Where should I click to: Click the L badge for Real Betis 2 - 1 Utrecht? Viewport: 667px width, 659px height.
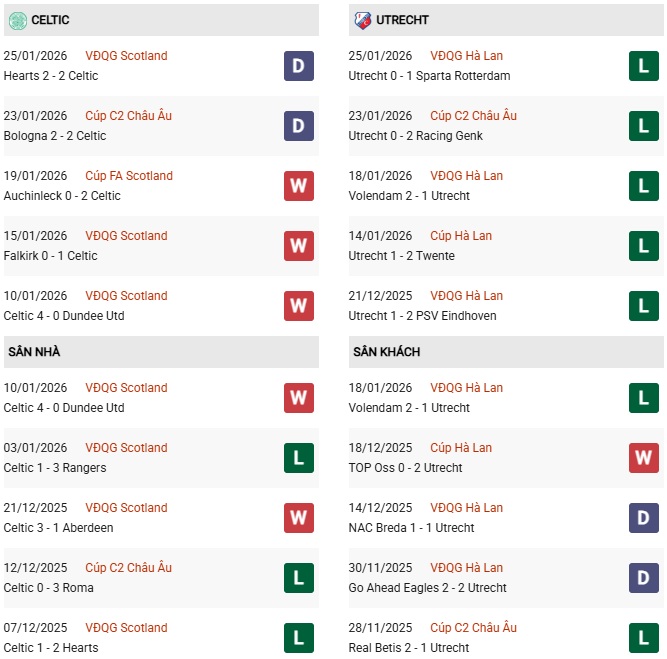pyautogui.click(x=644, y=638)
